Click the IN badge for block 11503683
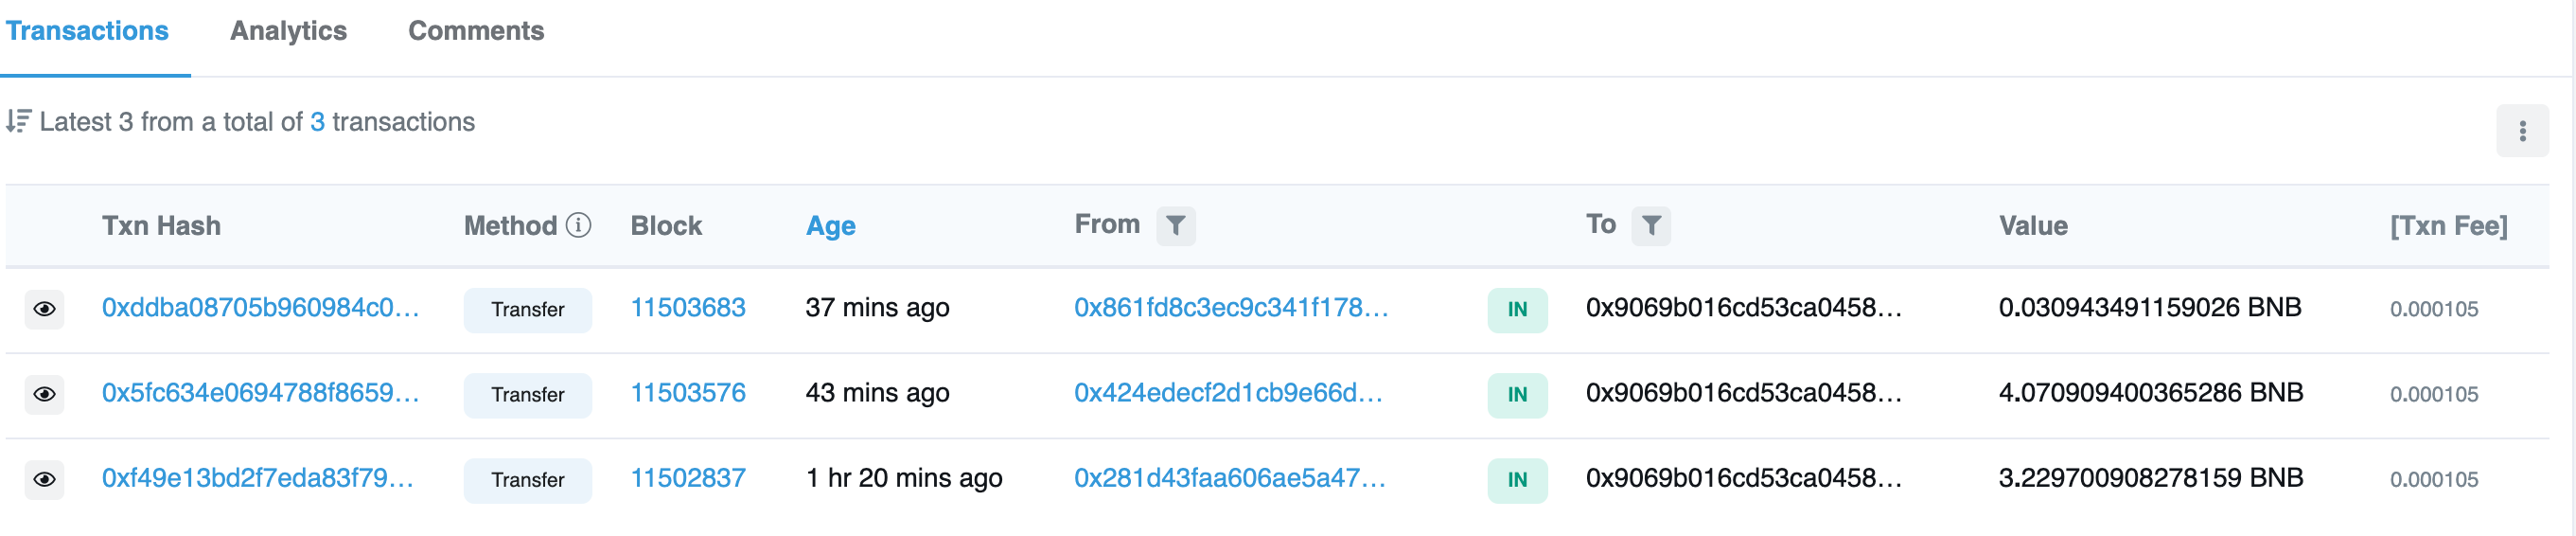The image size is (2576, 536). 1516,309
